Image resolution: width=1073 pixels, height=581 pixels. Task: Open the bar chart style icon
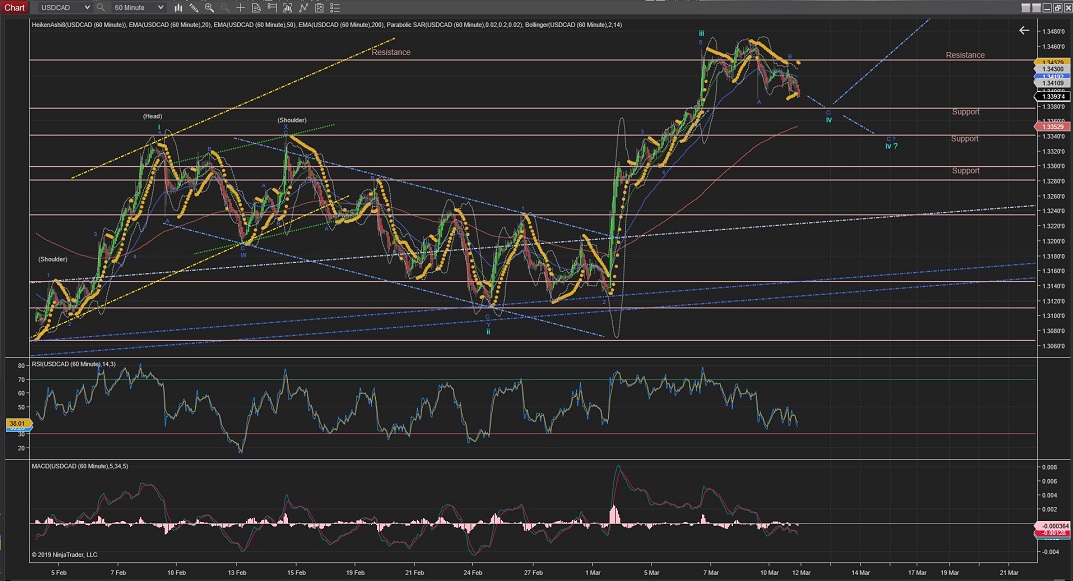click(x=178, y=8)
